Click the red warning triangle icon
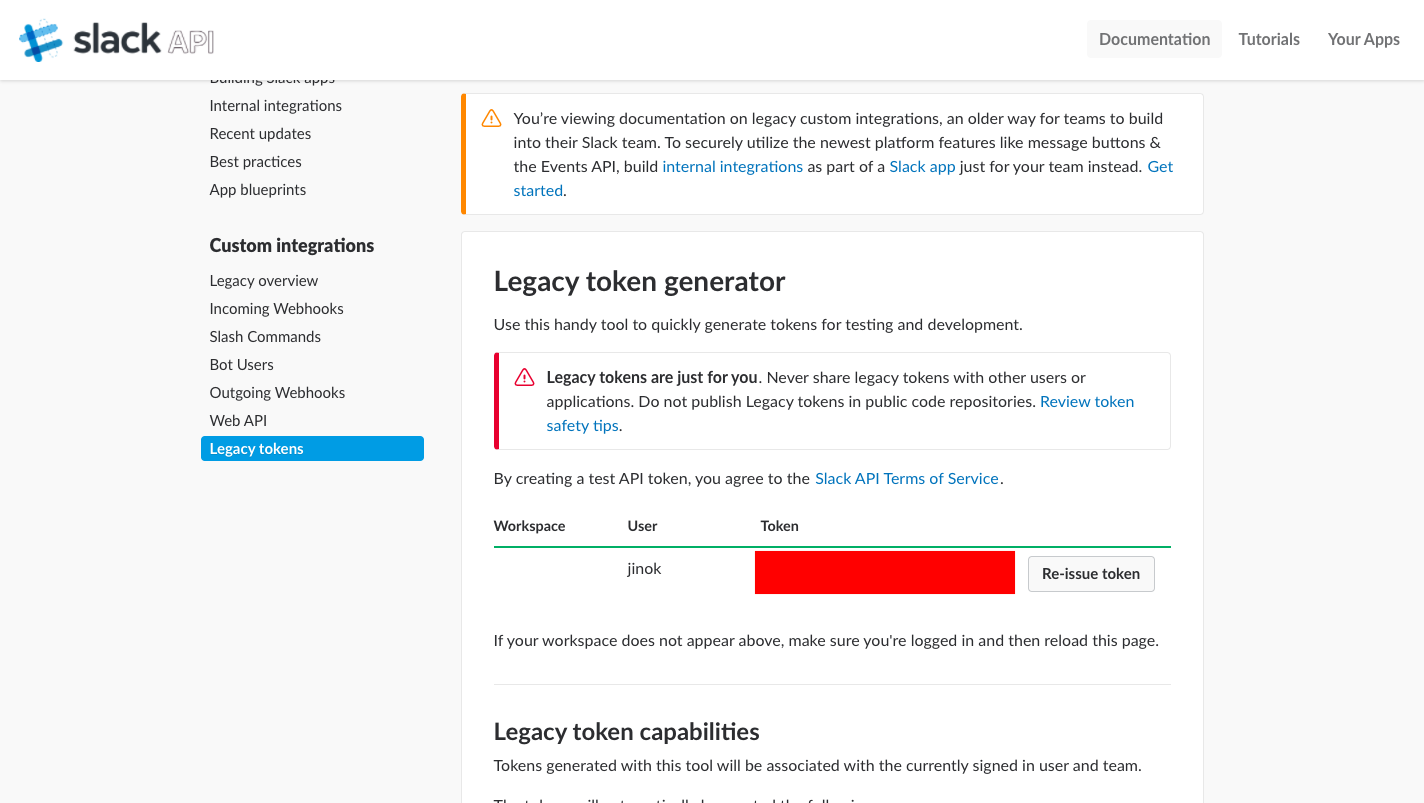The height and width of the screenshot is (803, 1424). coord(524,378)
